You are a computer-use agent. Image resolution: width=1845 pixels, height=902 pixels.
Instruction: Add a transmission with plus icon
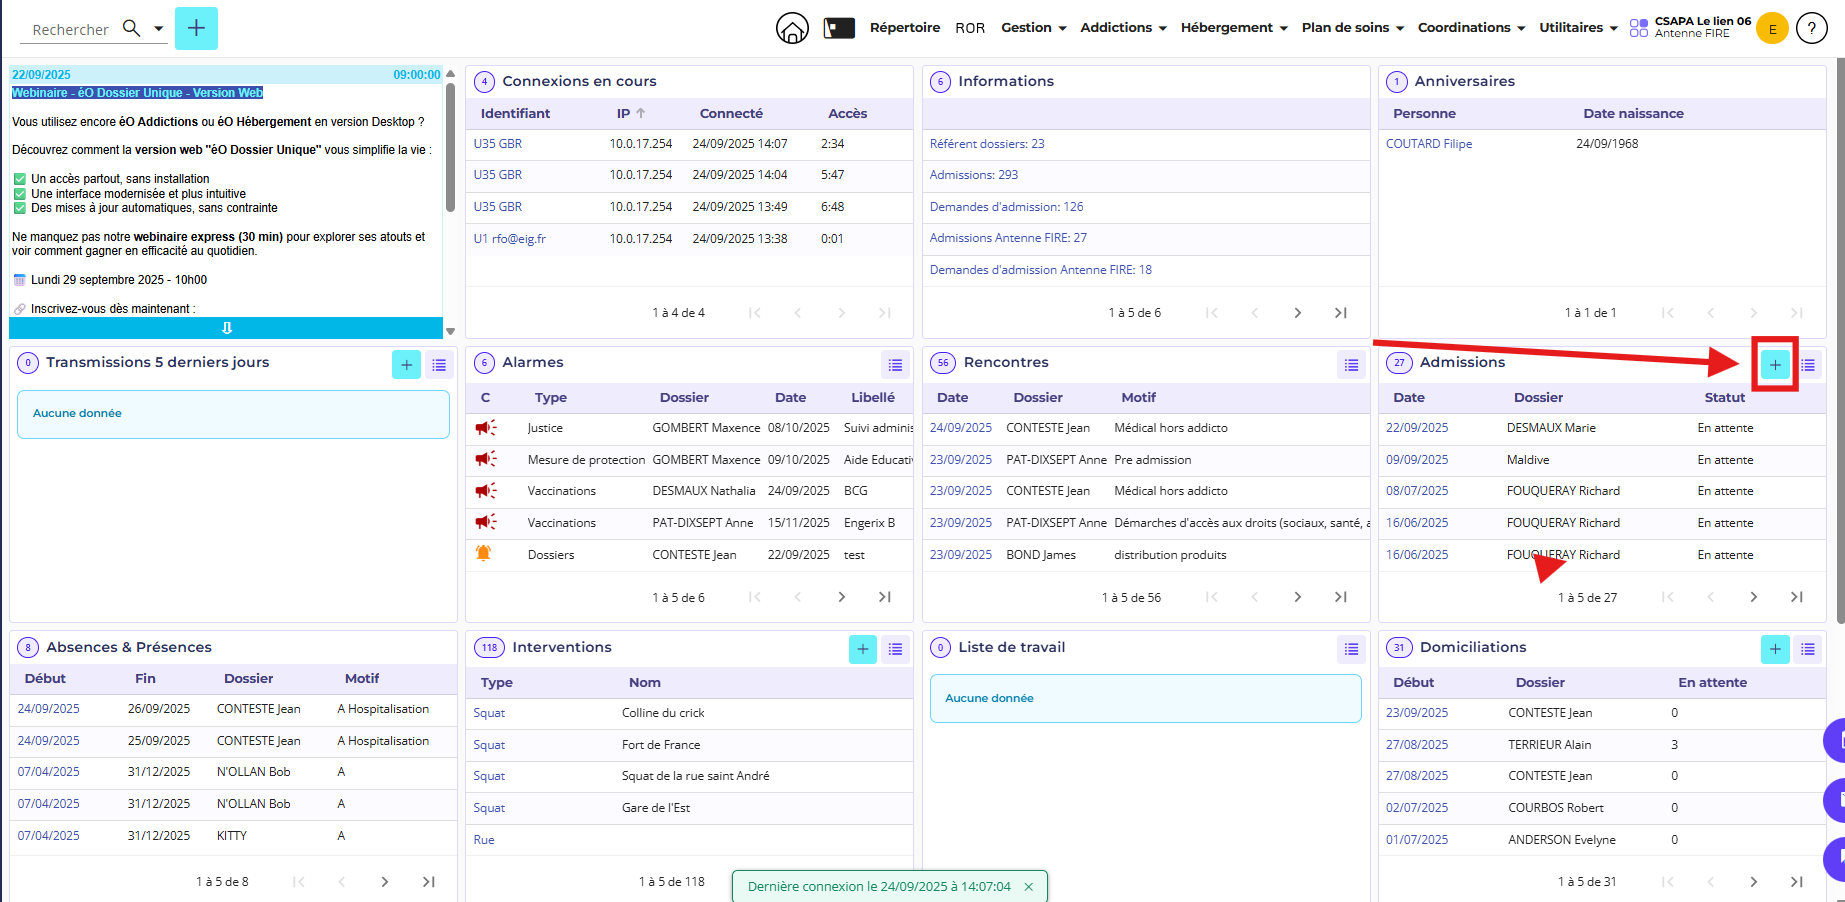pos(406,365)
